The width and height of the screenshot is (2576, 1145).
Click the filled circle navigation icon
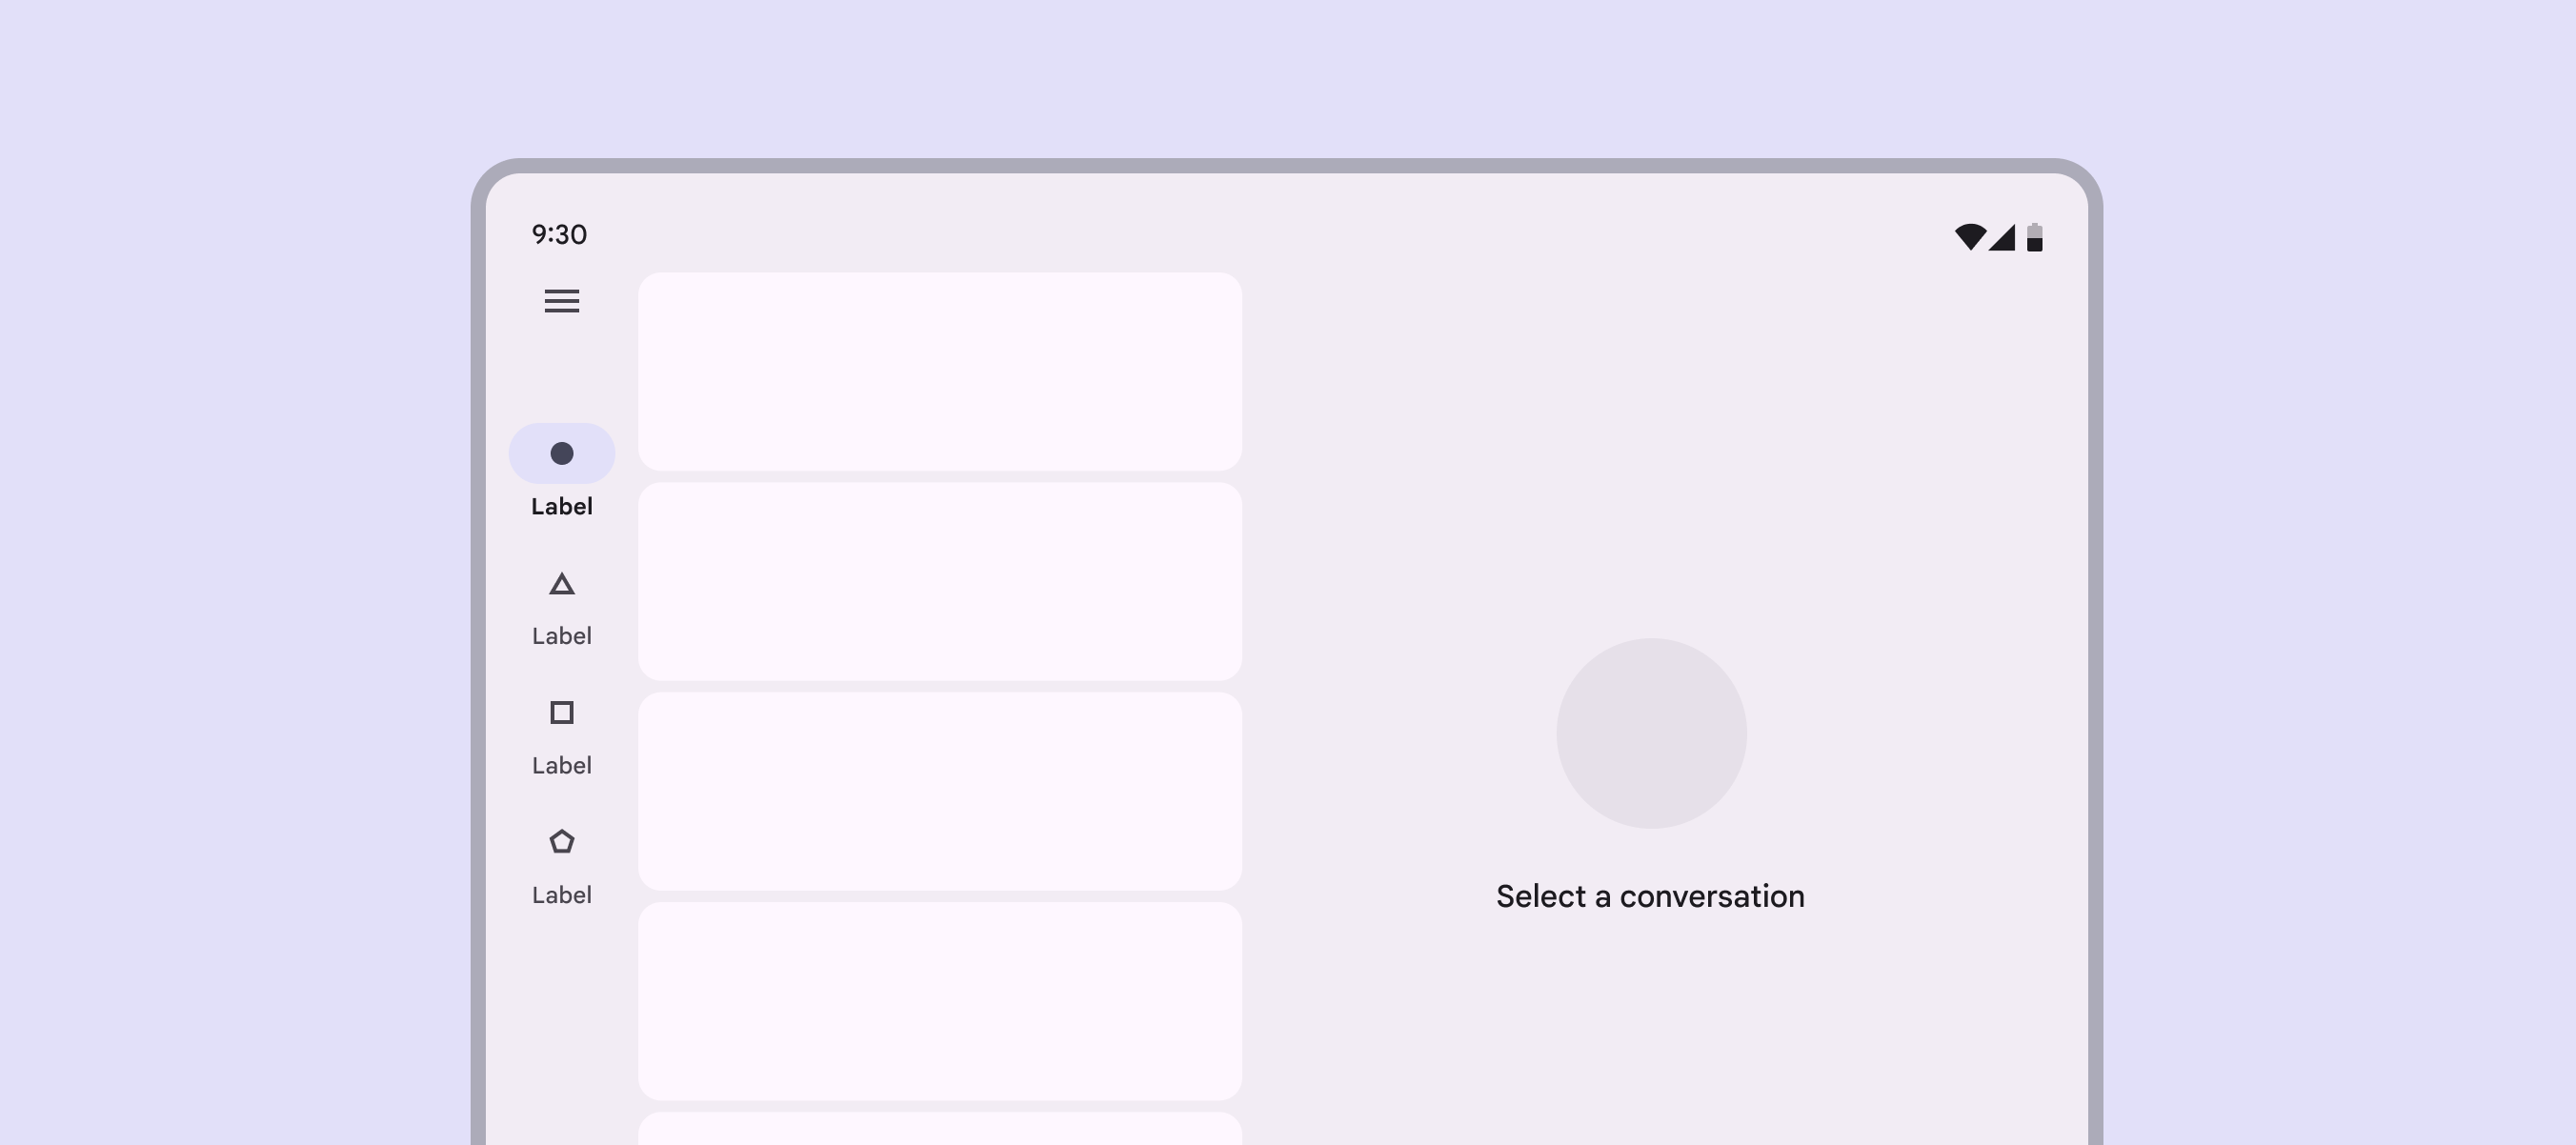pyautogui.click(x=561, y=454)
